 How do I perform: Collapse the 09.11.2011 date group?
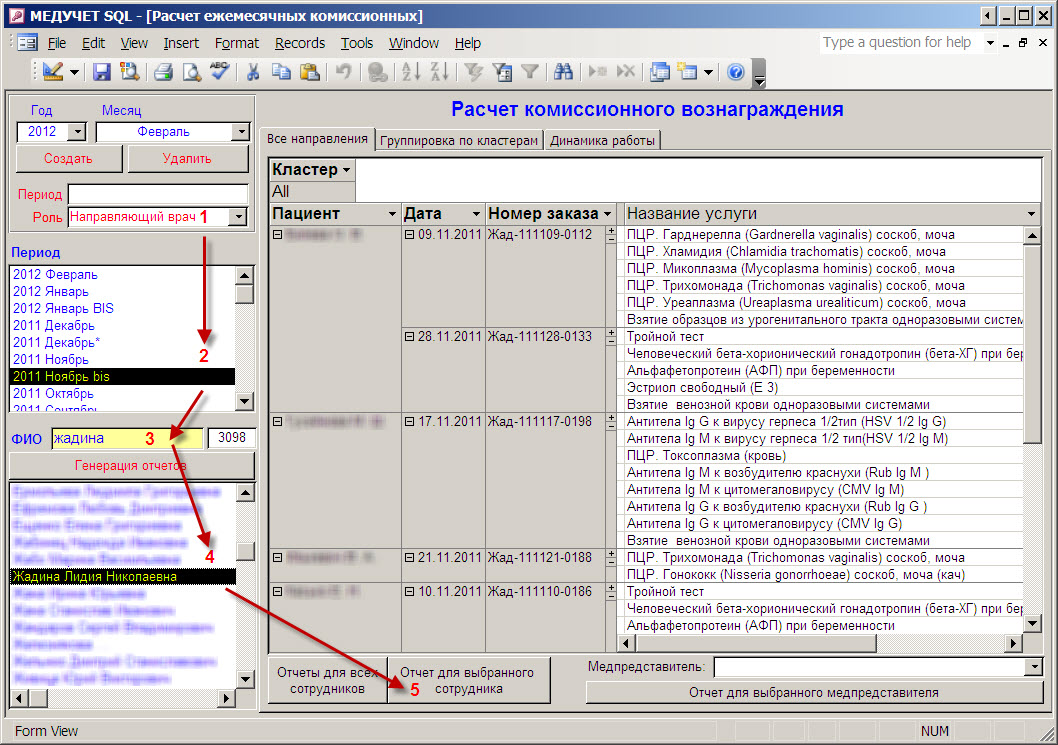(x=409, y=235)
